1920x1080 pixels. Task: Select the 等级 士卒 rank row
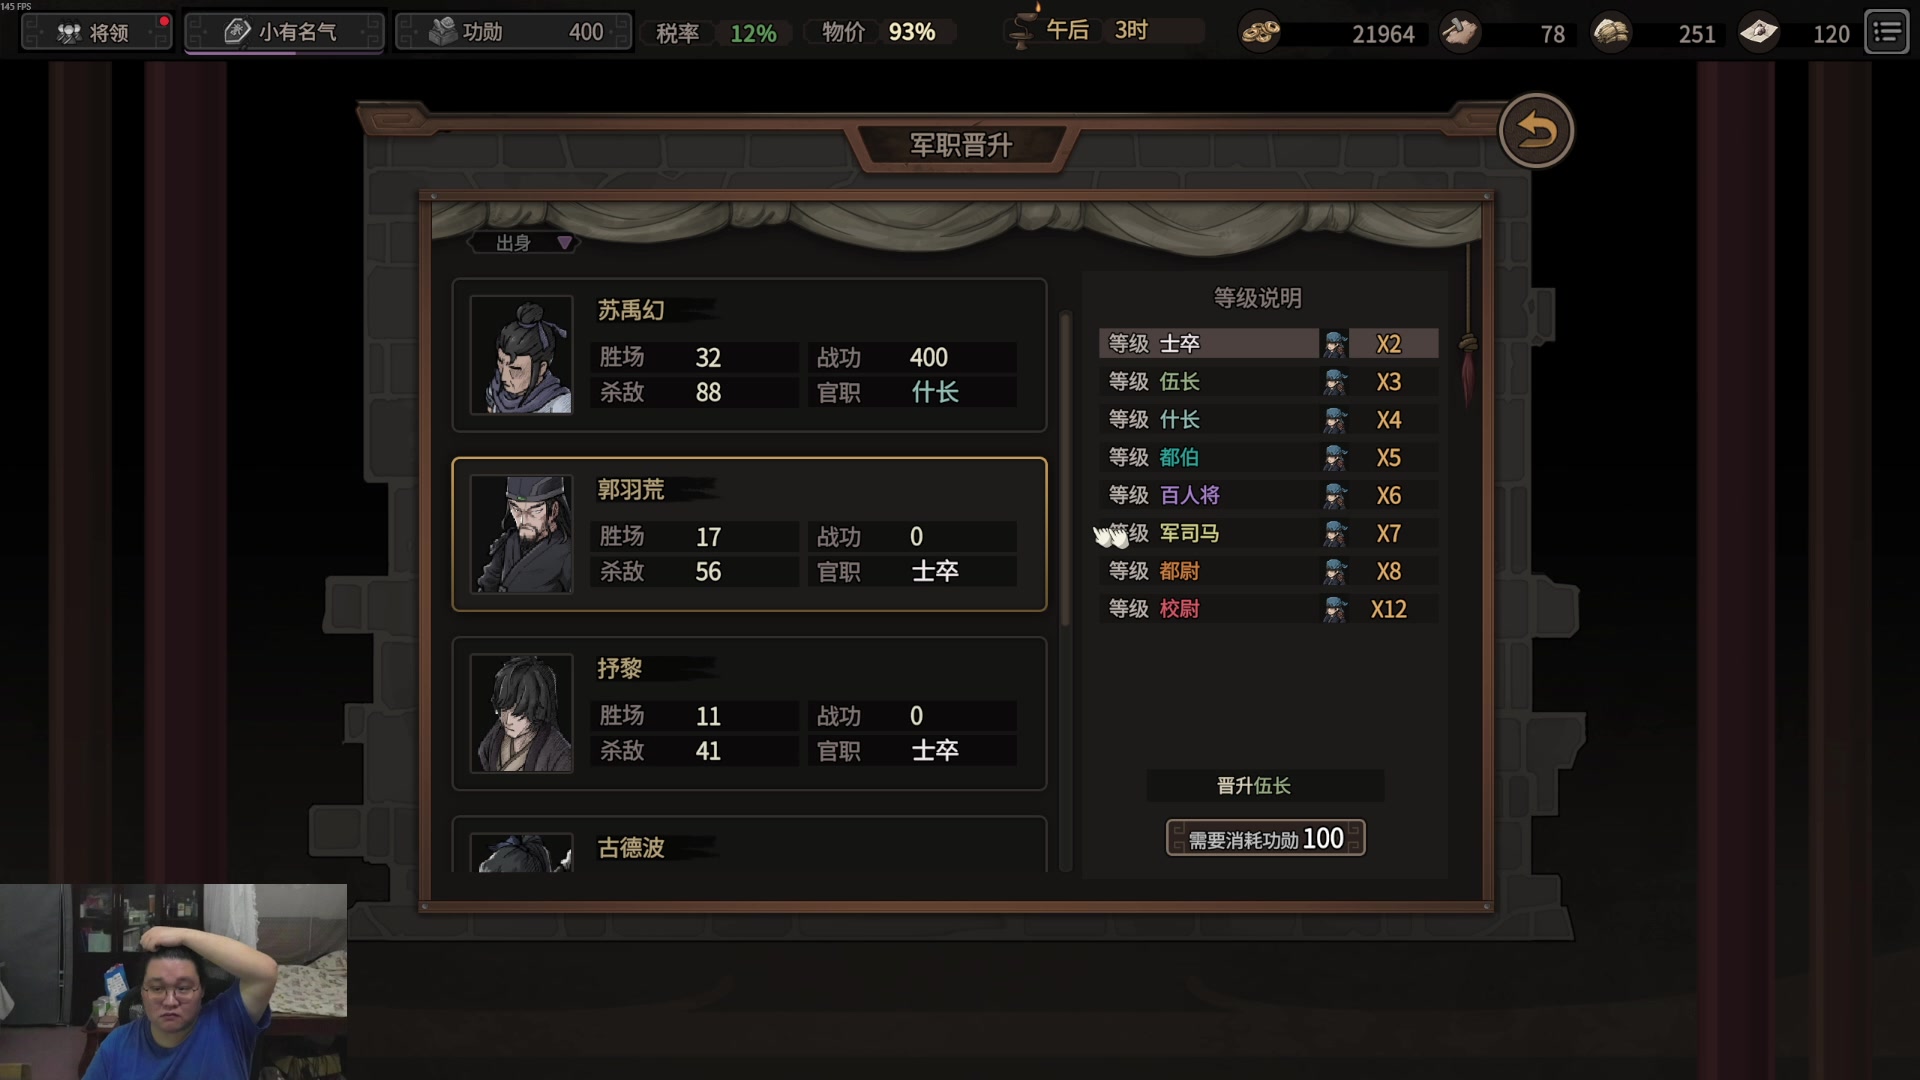(1268, 344)
